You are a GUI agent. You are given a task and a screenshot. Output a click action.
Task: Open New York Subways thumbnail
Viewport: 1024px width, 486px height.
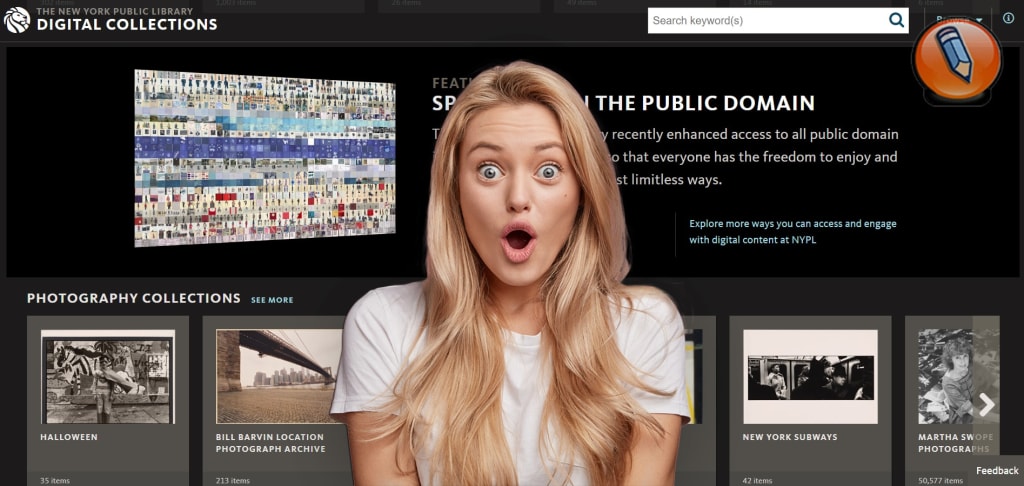810,377
